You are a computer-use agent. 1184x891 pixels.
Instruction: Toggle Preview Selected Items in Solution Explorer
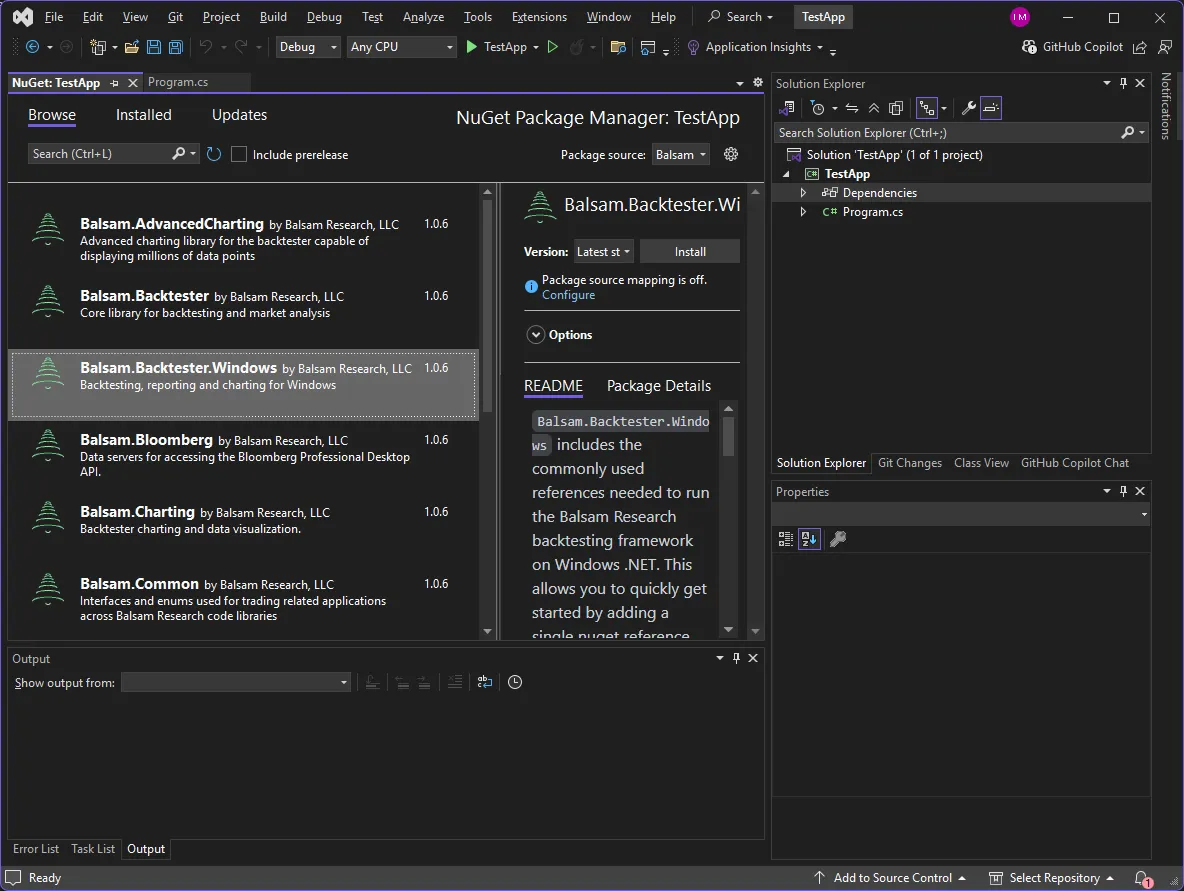point(991,108)
